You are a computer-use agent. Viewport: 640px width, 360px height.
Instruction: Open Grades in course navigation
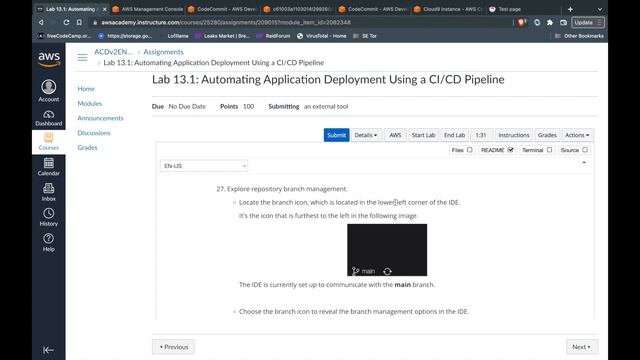[87, 147]
